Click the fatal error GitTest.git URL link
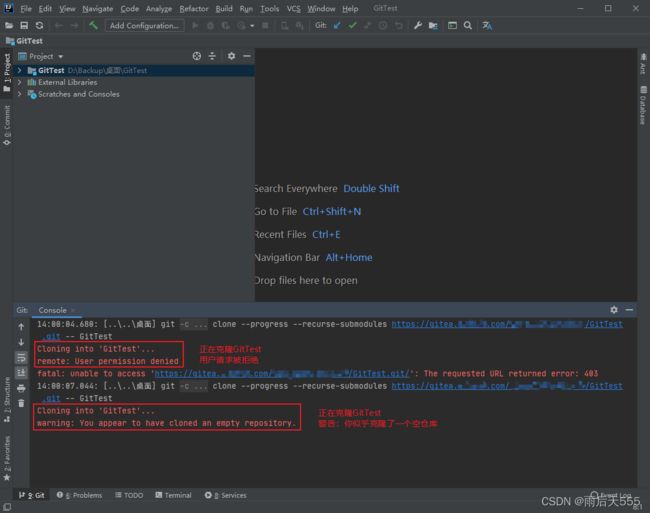The image size is (650, 513). (x=281, y=374)
